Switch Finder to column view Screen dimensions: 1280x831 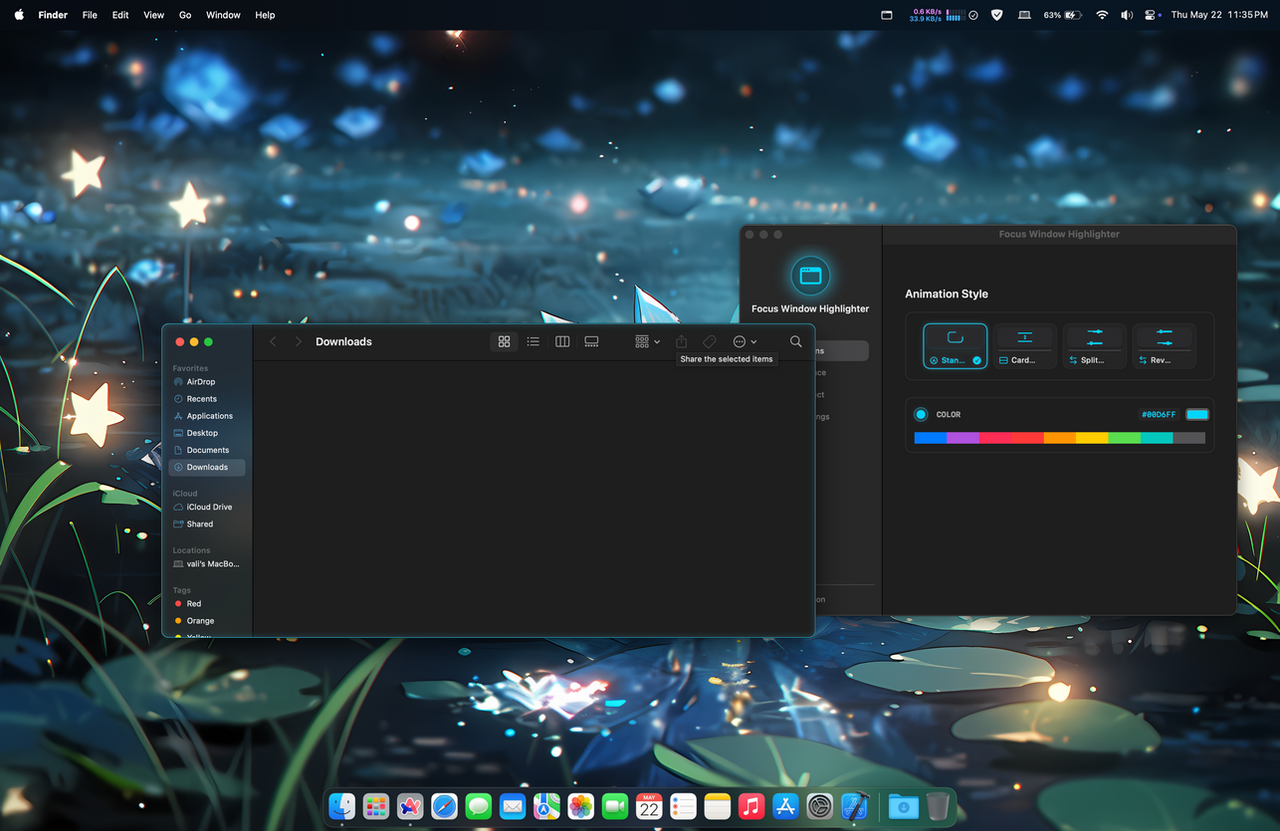pos(562,342)
